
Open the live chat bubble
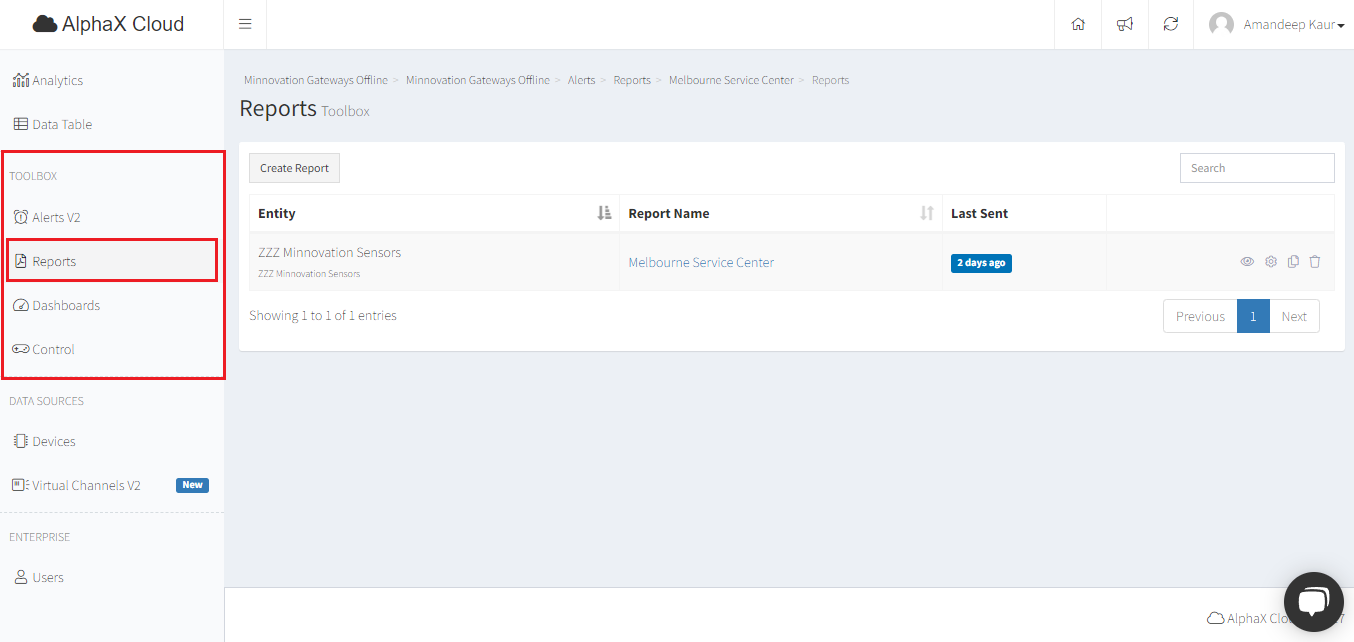[1312, 601]
